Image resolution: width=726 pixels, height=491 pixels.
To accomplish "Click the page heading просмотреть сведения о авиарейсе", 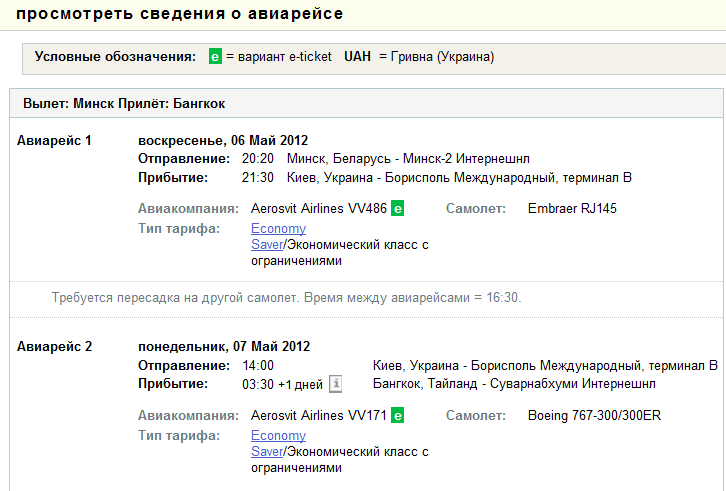I will tap(180, 14).
